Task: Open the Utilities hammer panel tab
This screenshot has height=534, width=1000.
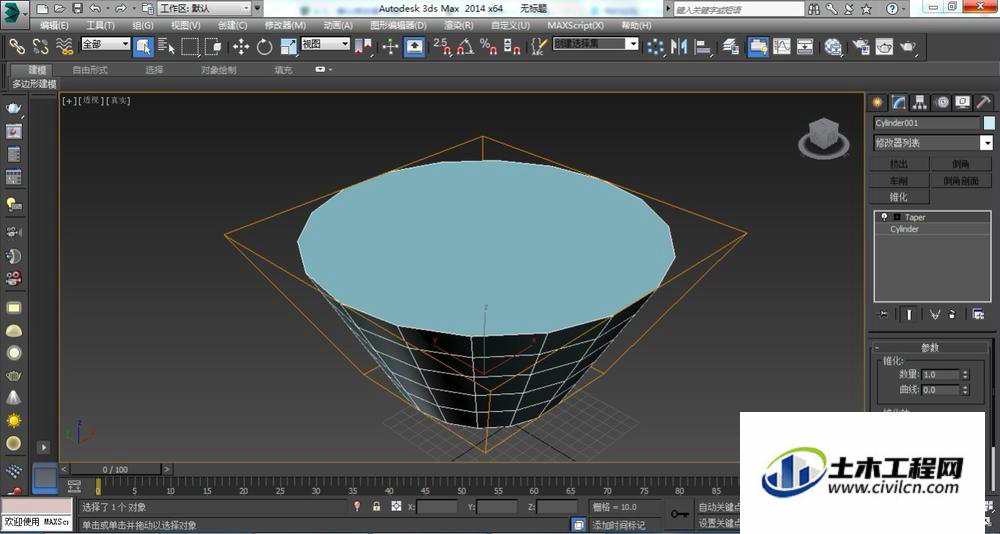Action: point(983,102)
